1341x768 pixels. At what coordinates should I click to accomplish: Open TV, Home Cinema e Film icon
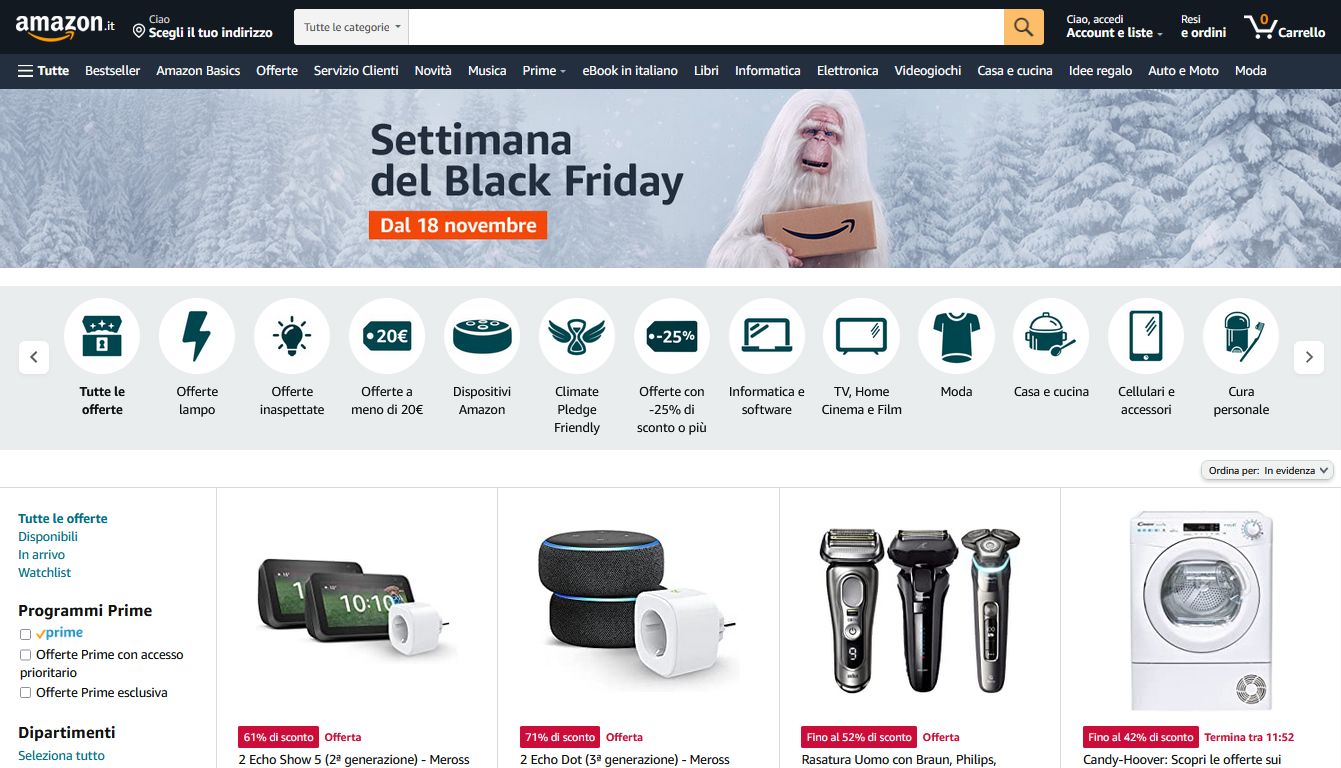[x=861, y=336]
